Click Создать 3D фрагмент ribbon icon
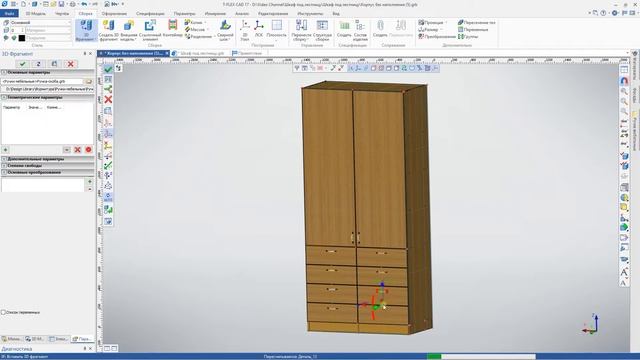640x360 pixels. [109, 30]
